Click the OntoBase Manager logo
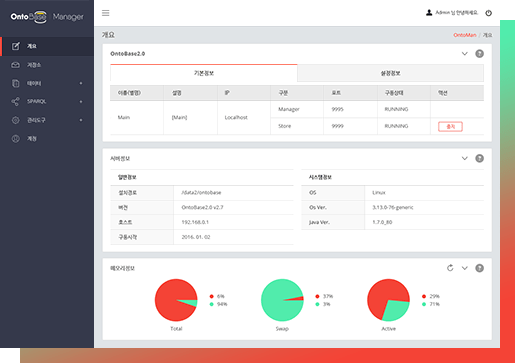The image size is (515, 363). [47, 17]
